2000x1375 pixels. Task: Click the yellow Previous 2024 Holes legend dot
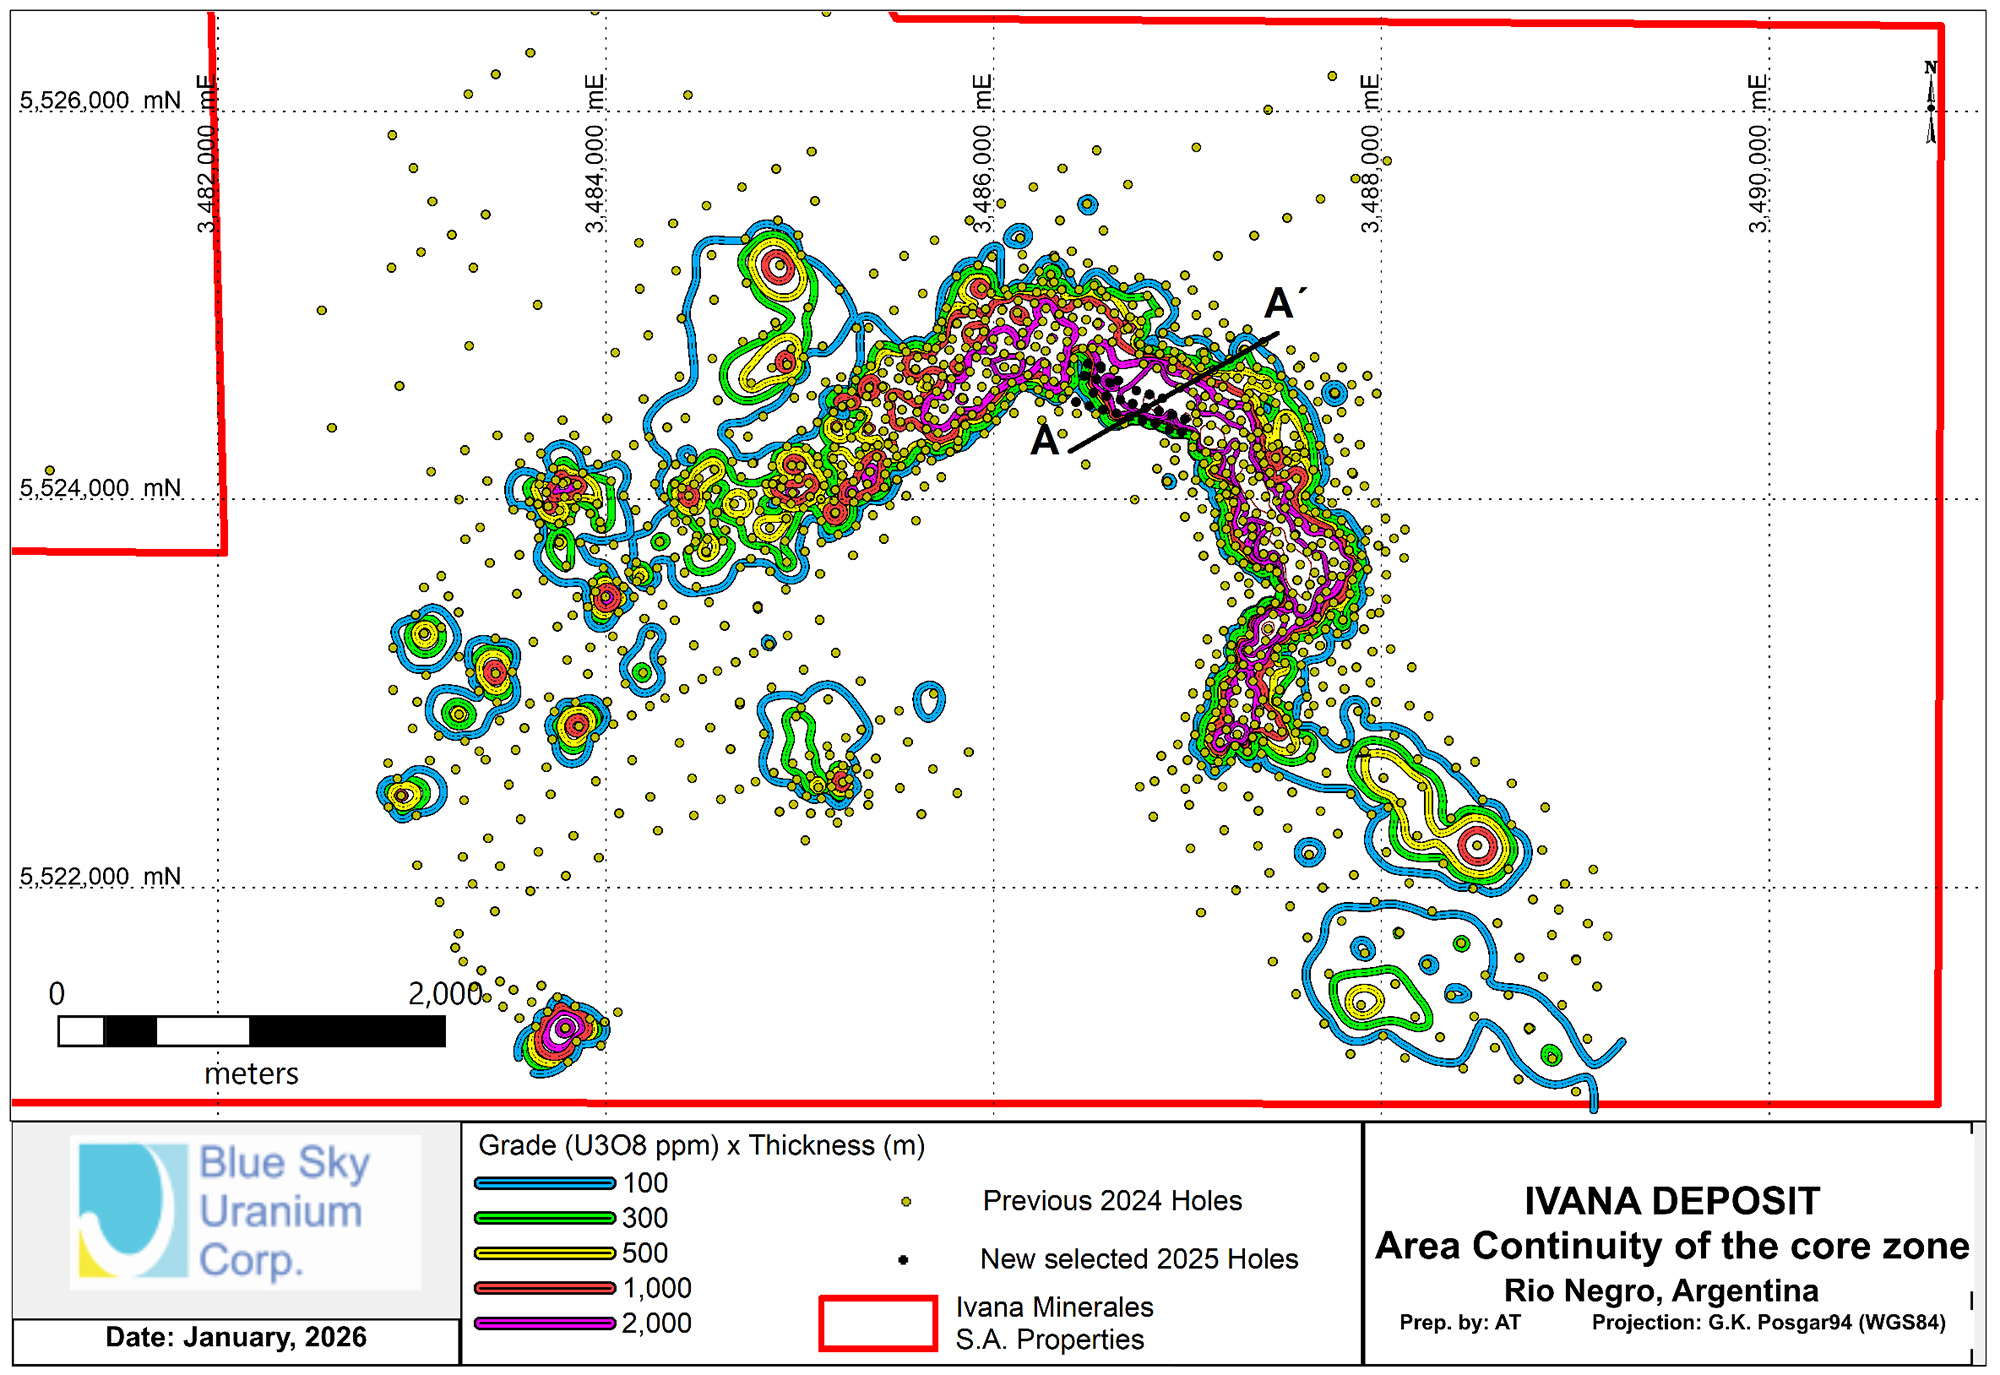tap(906, 1202)
